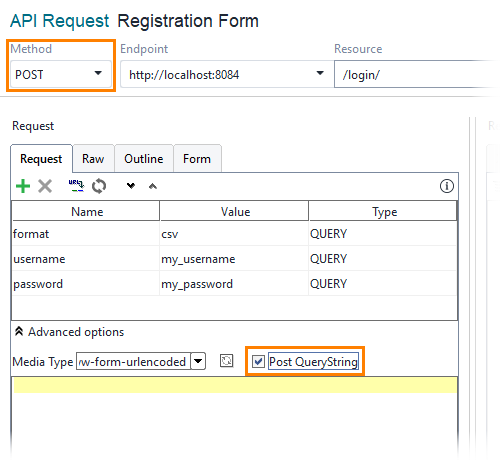Click the highlighted yellow request body line
The width and height of the screenshot is (501, 461).
235,385
